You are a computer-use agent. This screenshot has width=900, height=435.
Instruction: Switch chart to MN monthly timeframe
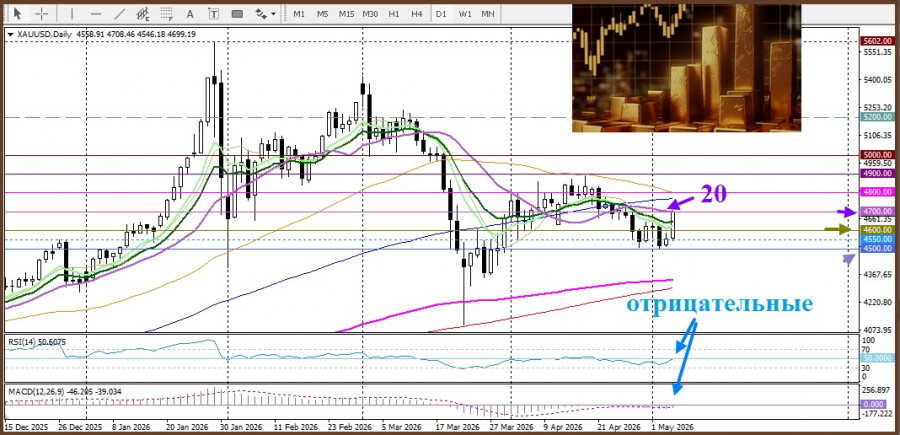tap(488, 13)
